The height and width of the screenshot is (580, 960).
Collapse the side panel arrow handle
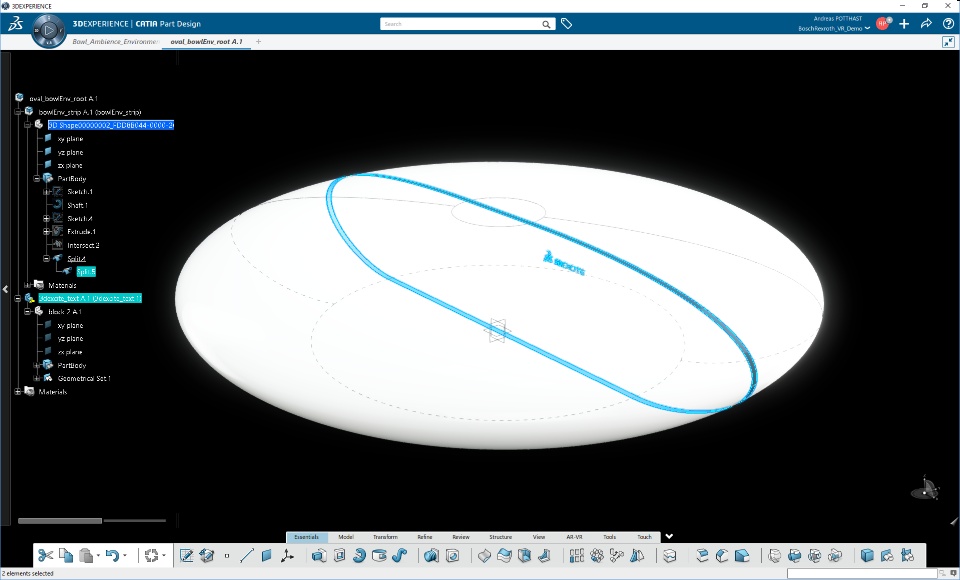[6, 289]
